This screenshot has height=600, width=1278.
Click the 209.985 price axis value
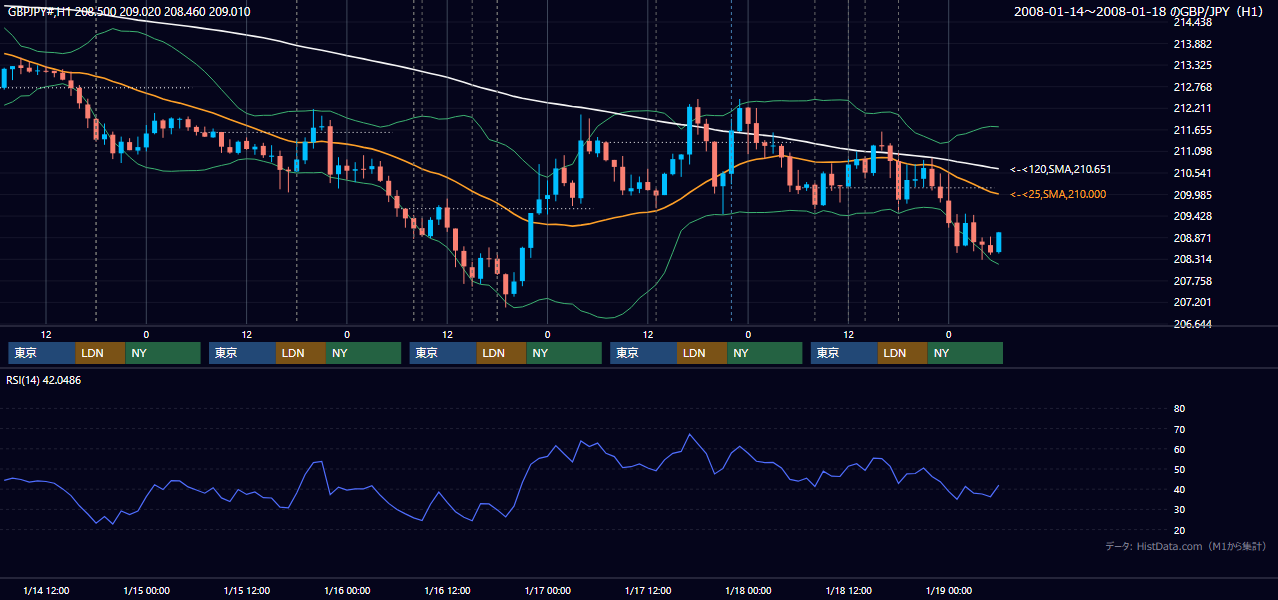pos(1192,195)
